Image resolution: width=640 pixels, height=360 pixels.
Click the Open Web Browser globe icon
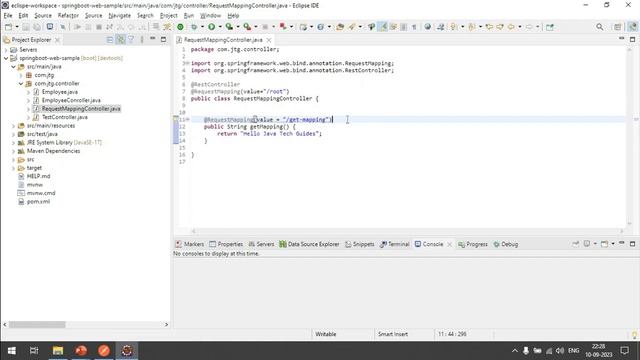tap(427, 27)
